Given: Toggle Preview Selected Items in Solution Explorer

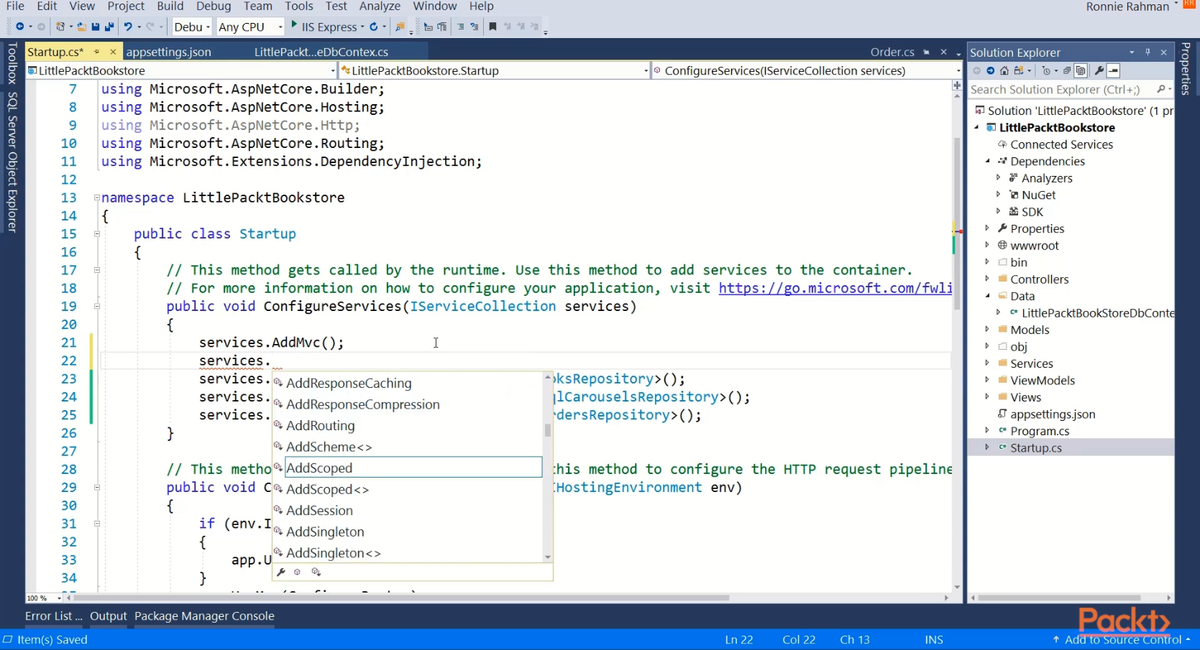Looking at the screenshot, I should click(x=1113, y=71).
